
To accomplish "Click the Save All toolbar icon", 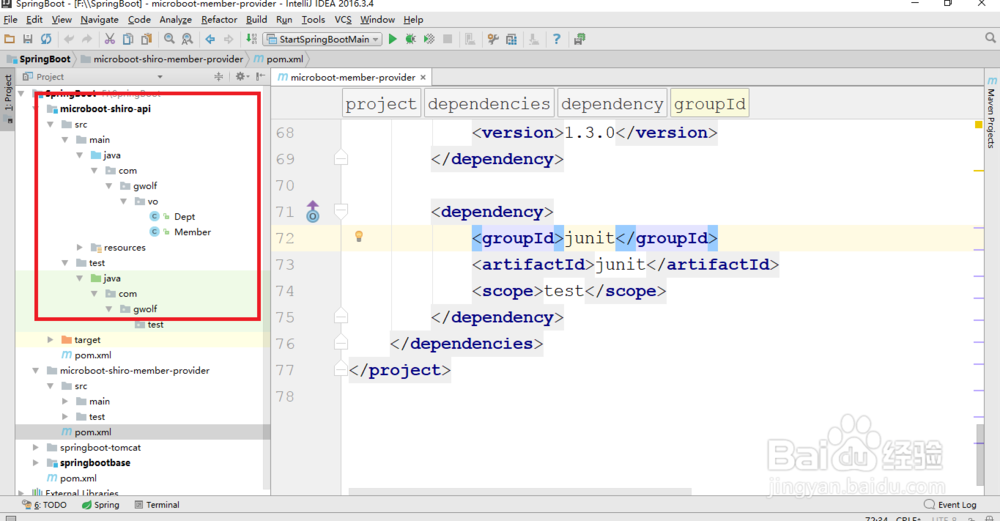I will (27, 39).
